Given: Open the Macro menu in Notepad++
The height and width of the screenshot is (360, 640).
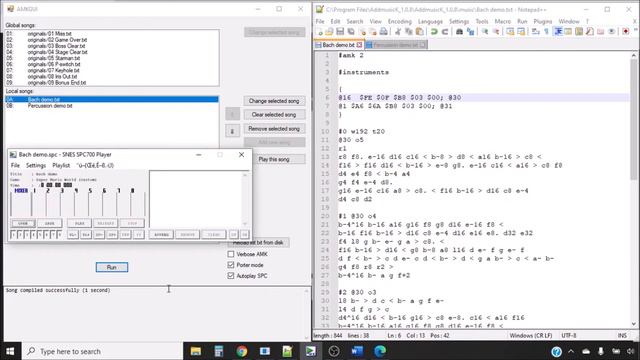Looking at the screenshot, I should (502, 21).
